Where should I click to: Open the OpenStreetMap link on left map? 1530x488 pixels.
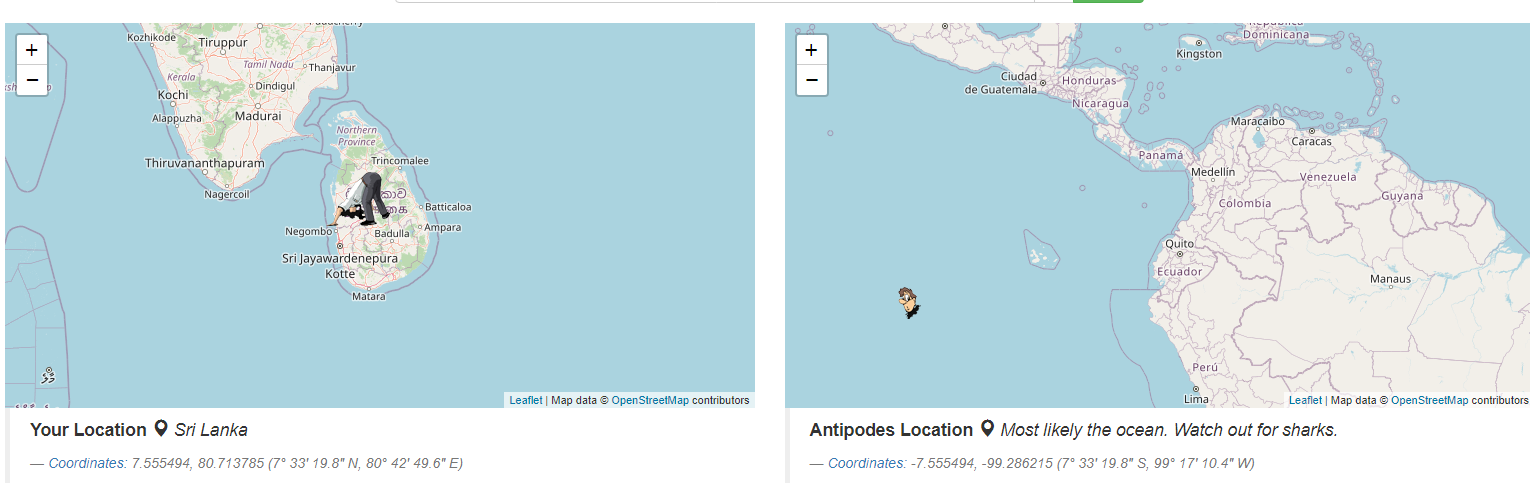[650, 400]
